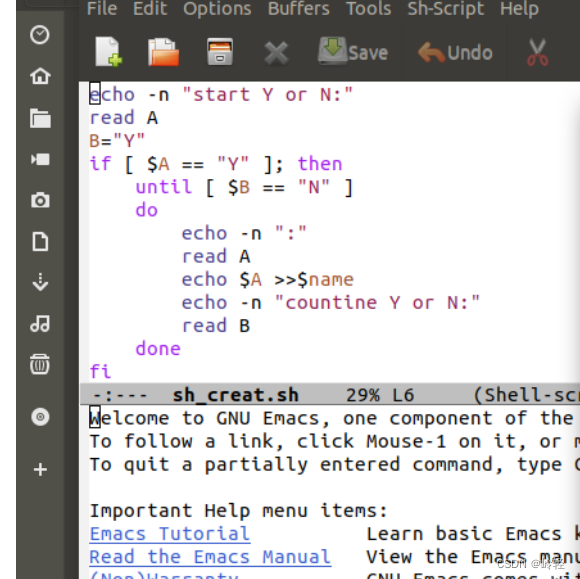Open Documents icon in sidebar
Image resolution: width=580 pixels, height=579 pixels.
click(40, 242)
